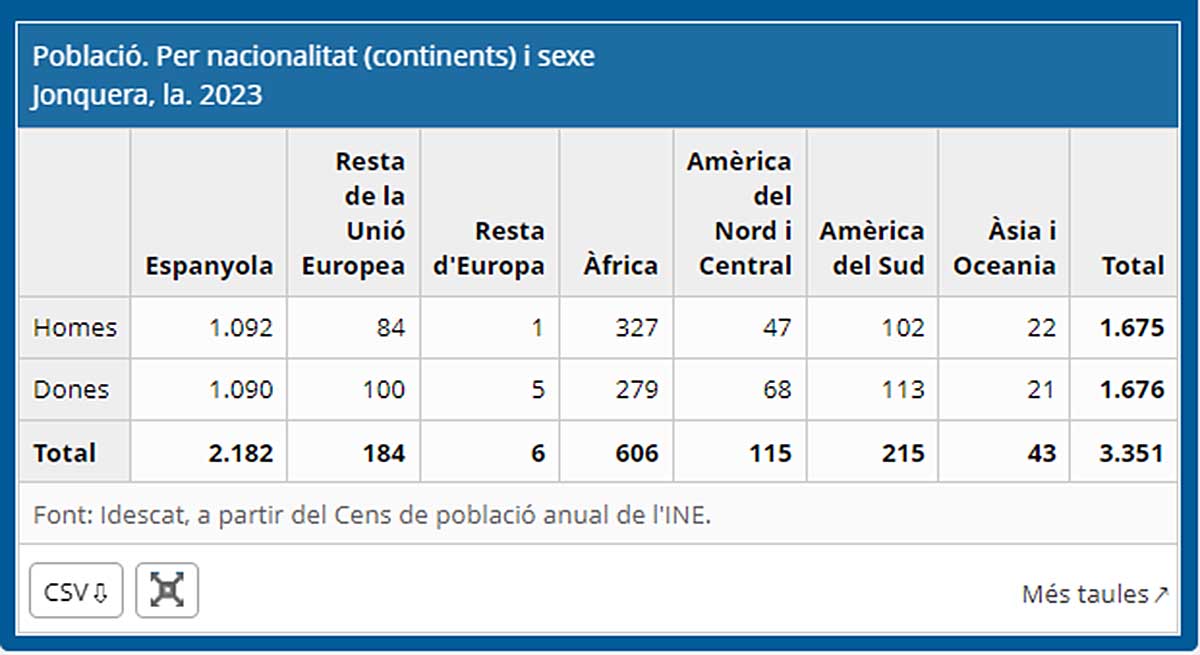Download the table with the CSV button
1200x655 pixels.
click(x=76, y=591)
